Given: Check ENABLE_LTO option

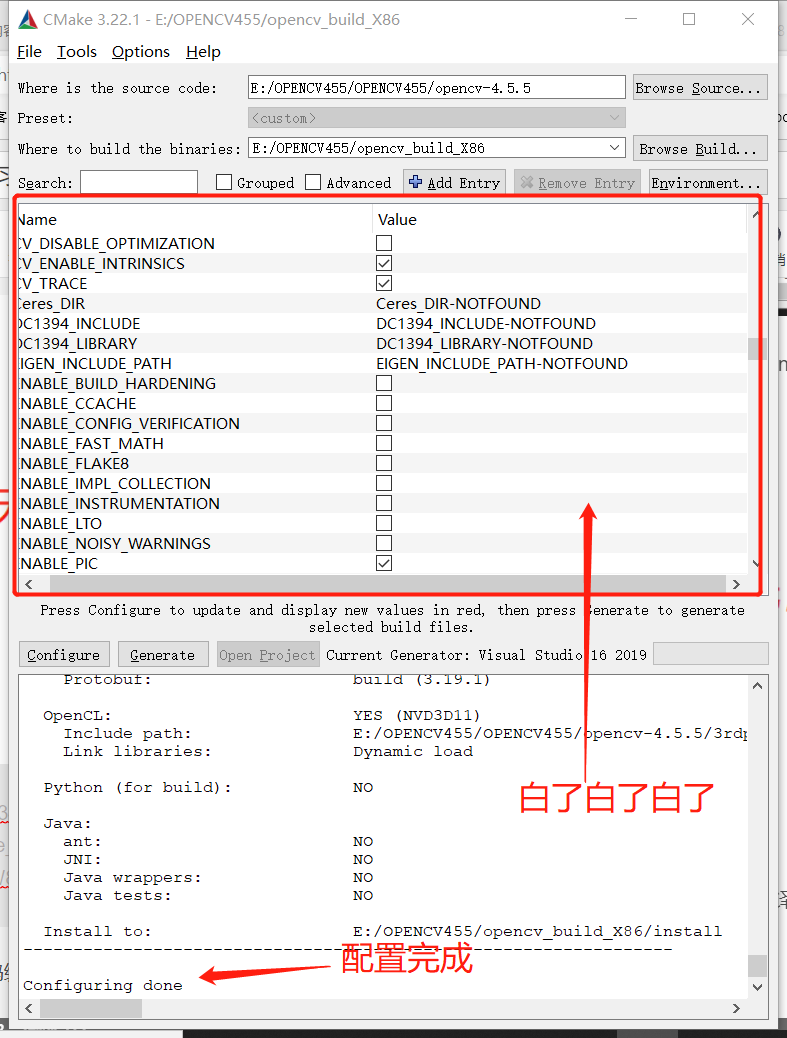Looking at the screenshot, I should [384, 523].
